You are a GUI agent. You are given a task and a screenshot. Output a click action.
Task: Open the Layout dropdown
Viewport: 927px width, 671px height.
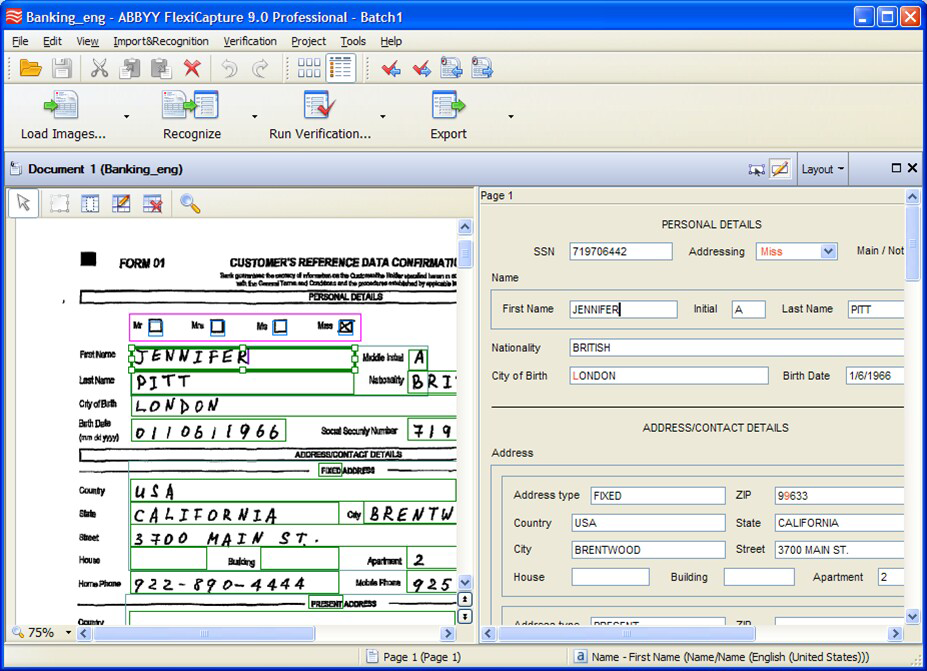(x=822, y=169)
